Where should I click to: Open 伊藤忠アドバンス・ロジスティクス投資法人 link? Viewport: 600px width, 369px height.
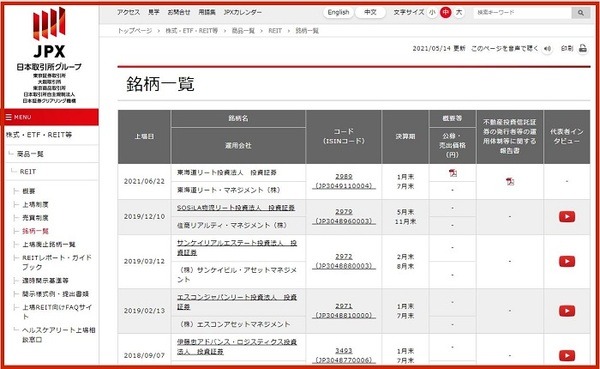(x=236, y=346)
